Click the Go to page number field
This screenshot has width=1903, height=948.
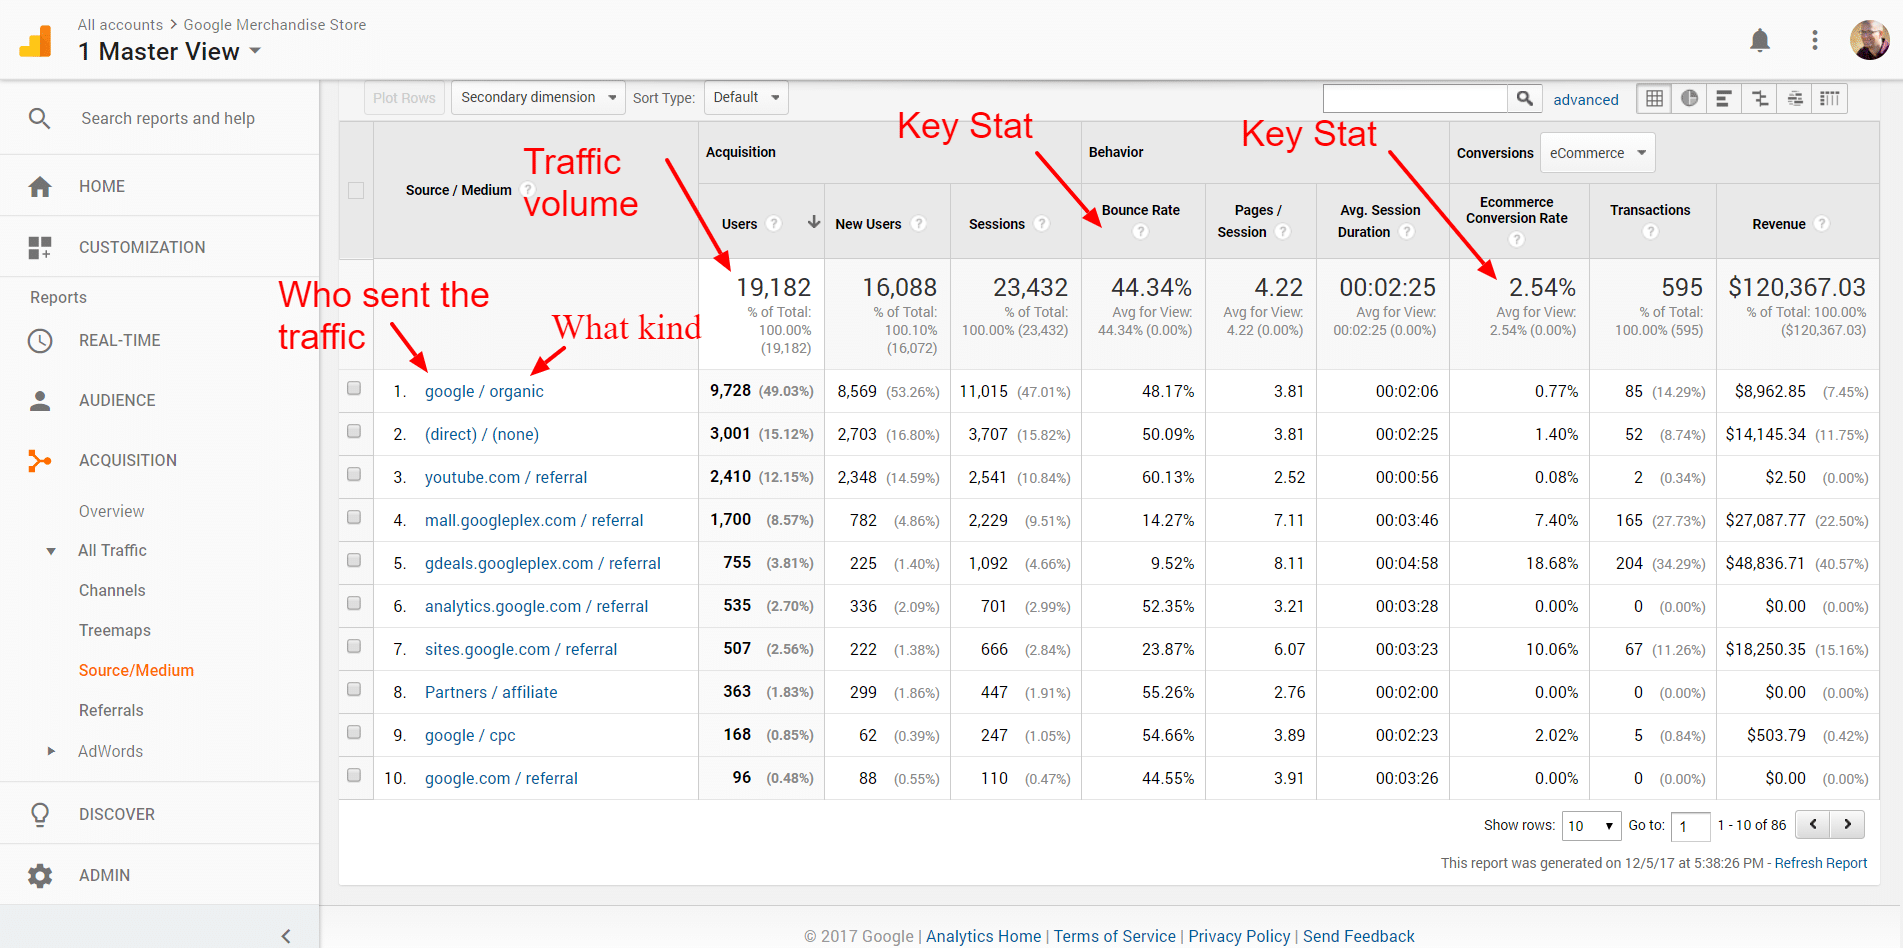1691,826
